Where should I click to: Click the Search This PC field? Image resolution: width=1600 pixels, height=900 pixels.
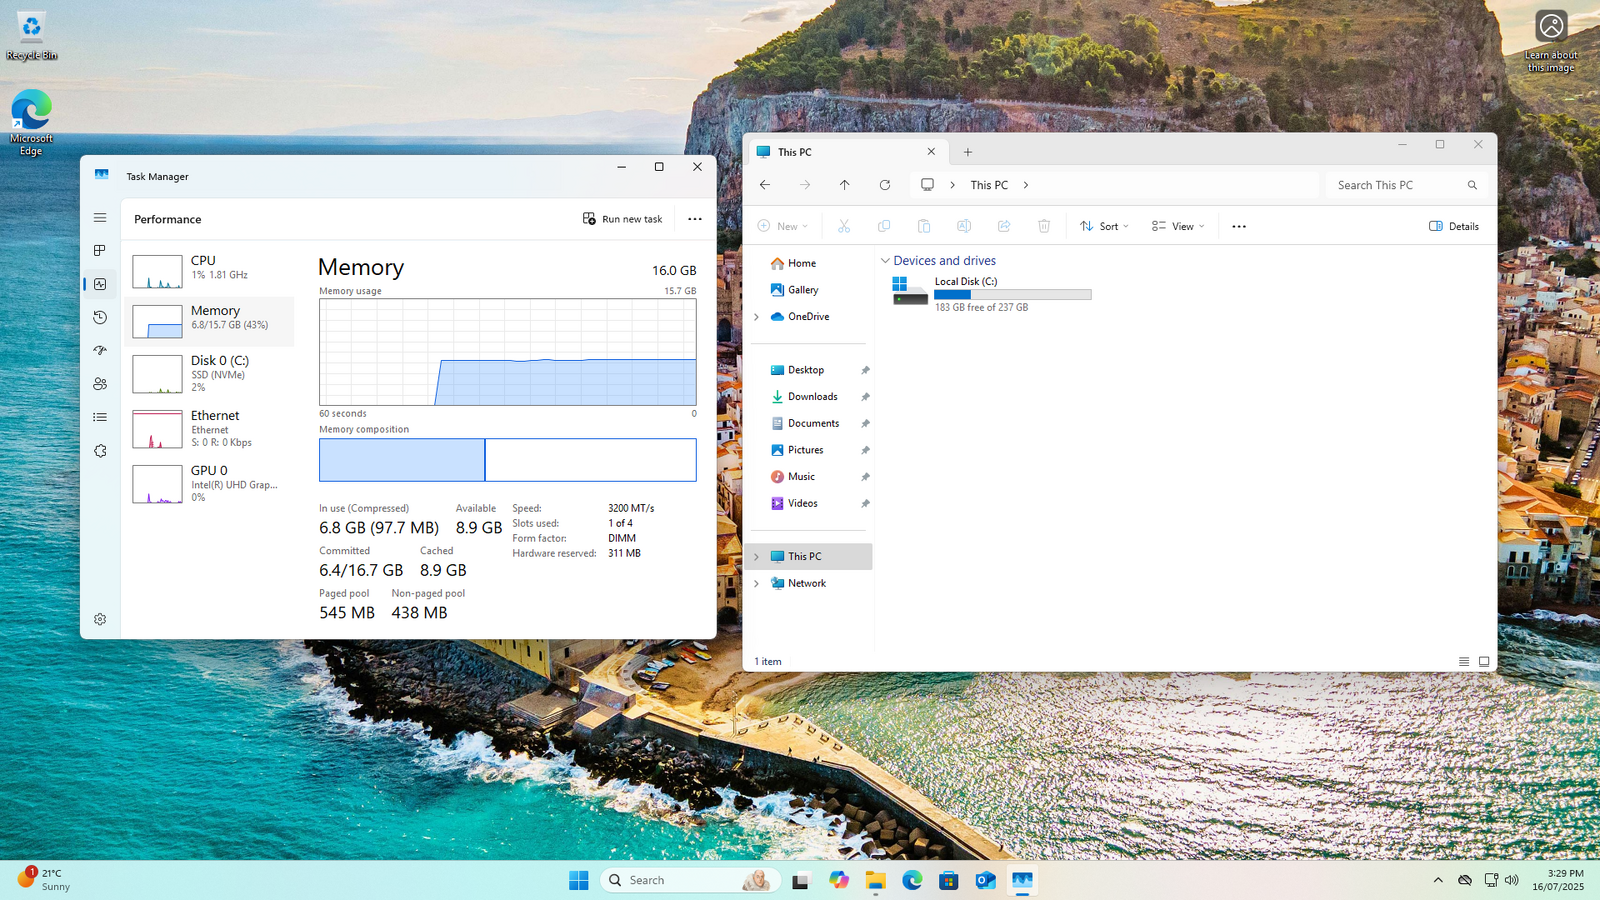1400,185
